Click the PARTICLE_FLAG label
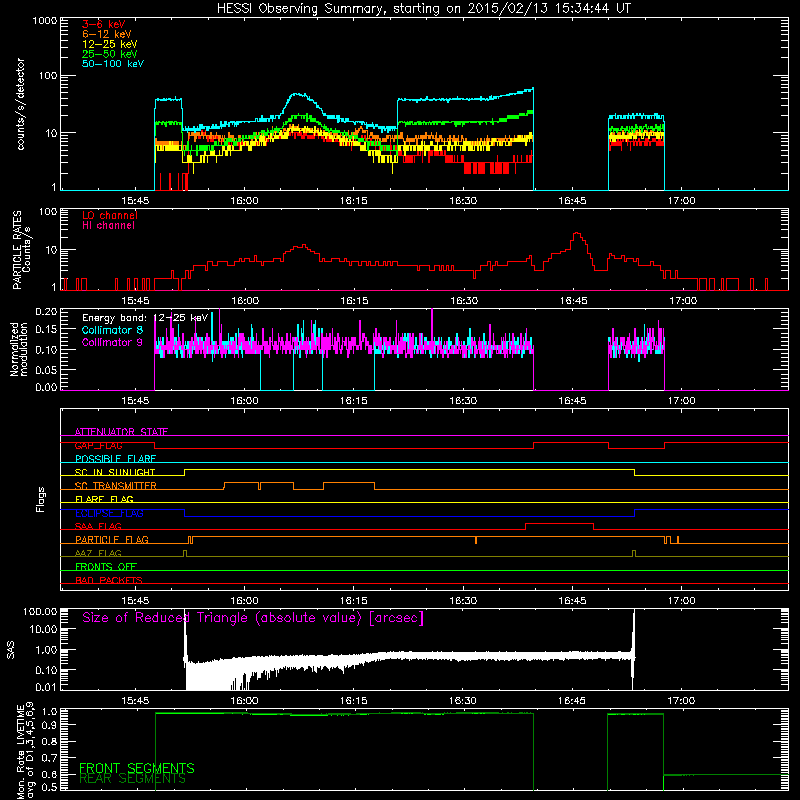 [112, 540]
